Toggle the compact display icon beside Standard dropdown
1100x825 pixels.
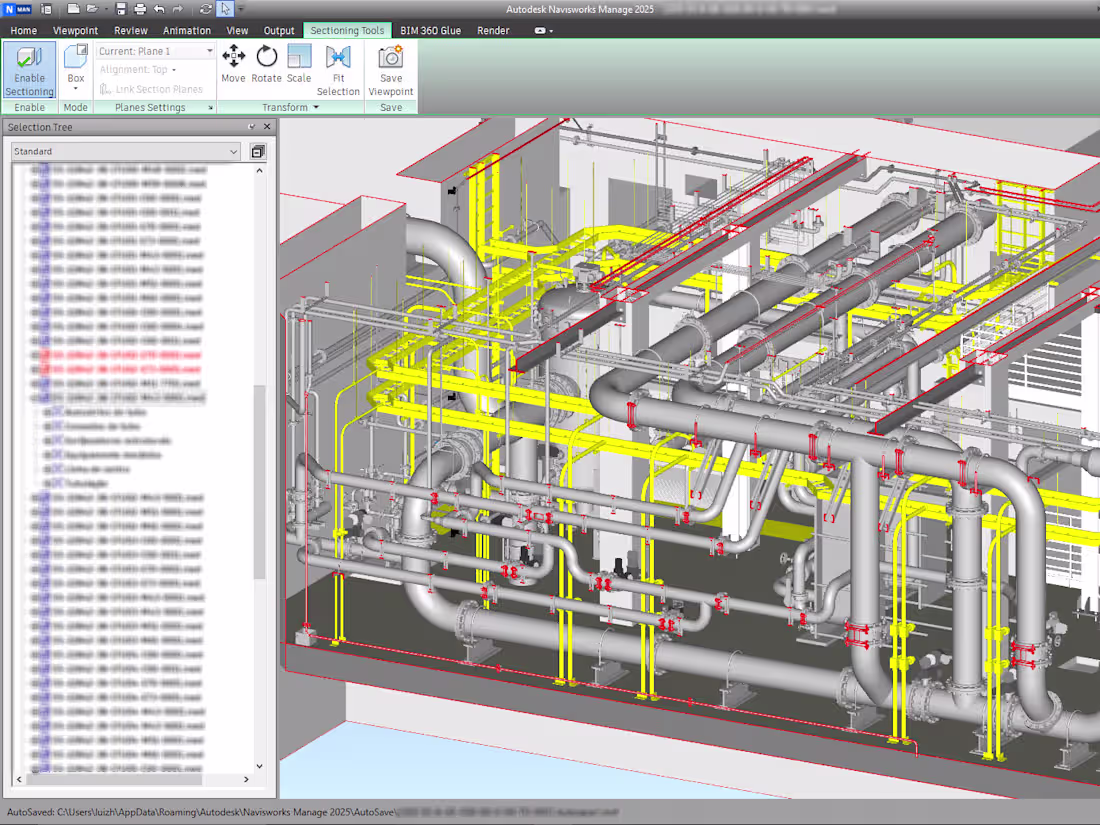pyautogui.click(x=257, y=151)
